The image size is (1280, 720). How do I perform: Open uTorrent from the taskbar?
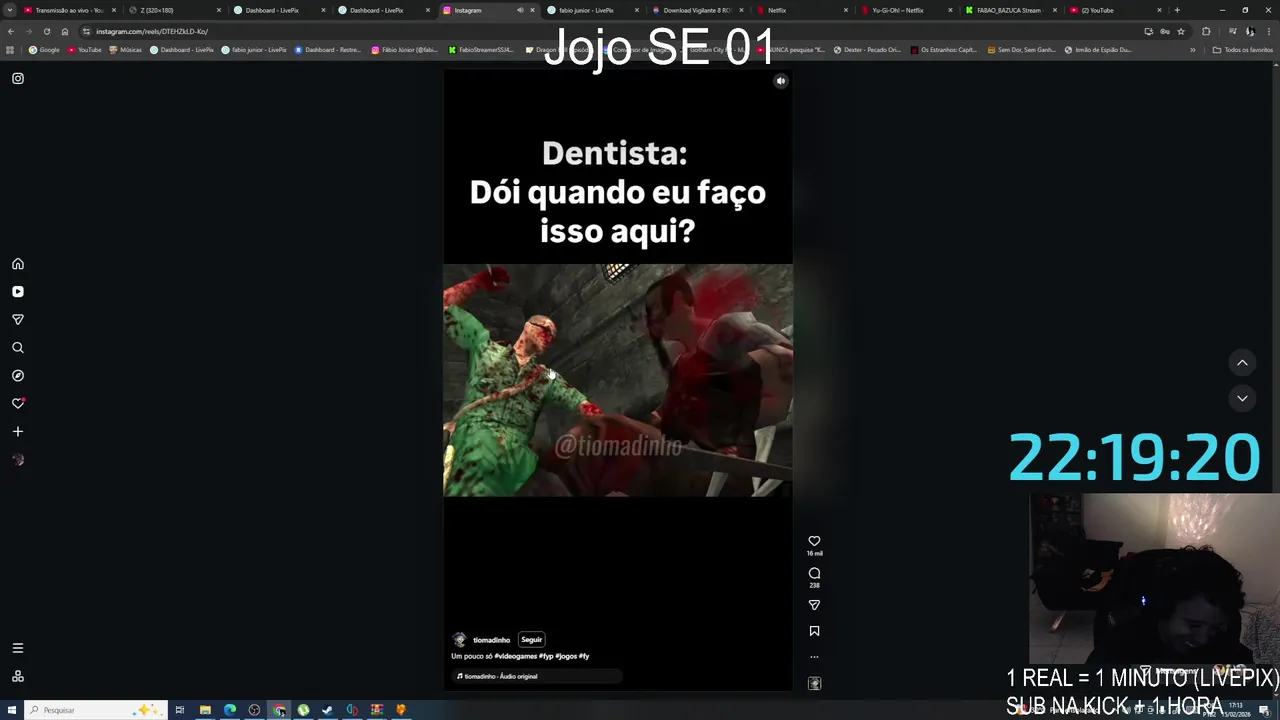303,710
